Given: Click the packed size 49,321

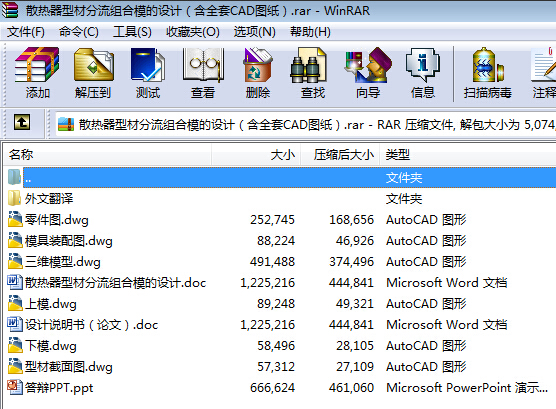Looking at the screenshot, I should click(x=355, y=304).
